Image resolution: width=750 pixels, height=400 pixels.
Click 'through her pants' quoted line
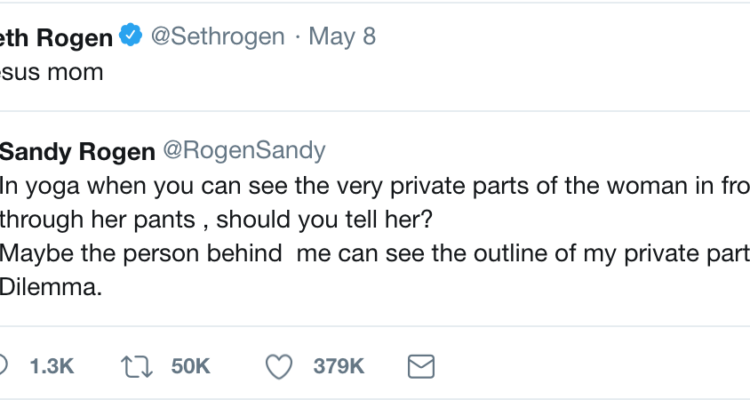point(110,218)
